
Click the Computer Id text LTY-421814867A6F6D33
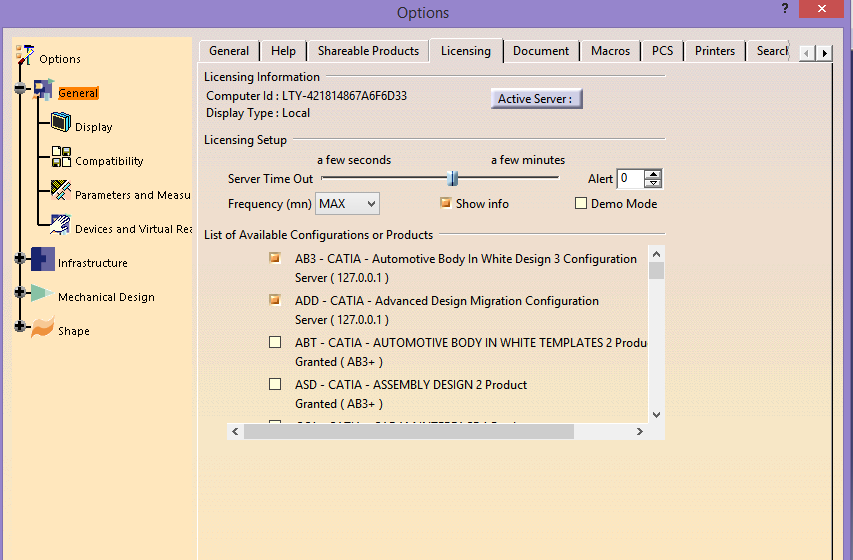pos(344,96)
